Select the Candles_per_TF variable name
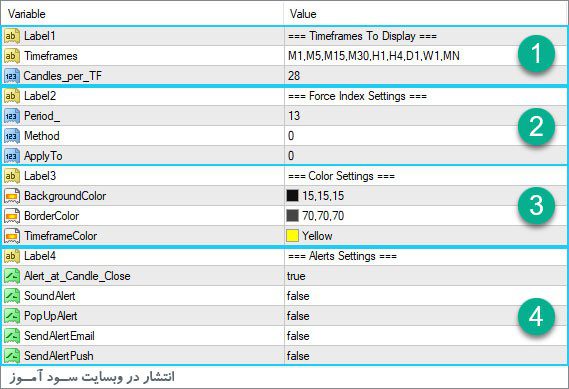The height and width of the screenshot is (389, 569). (63, 76)
